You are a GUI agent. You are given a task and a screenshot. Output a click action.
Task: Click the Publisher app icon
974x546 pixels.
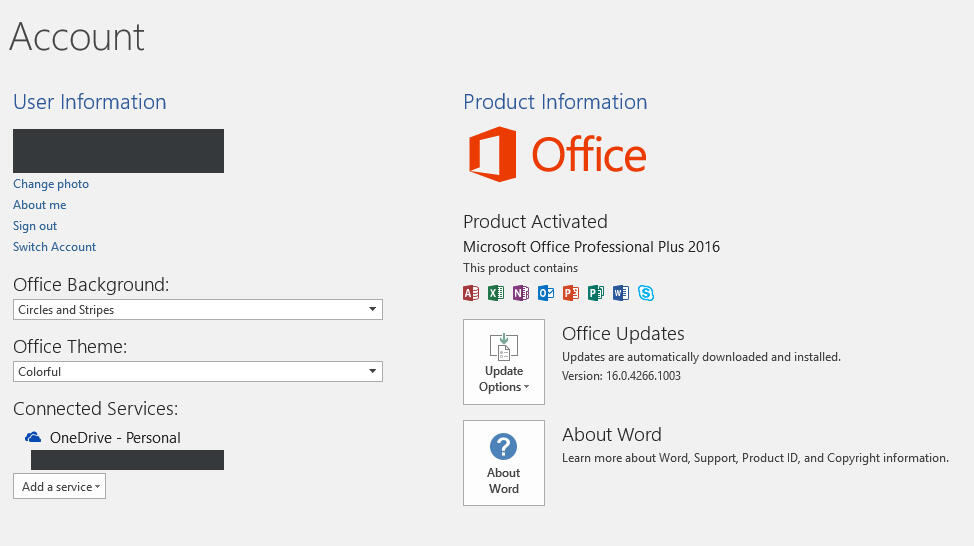pyautogui.click(x=596, y=293)
